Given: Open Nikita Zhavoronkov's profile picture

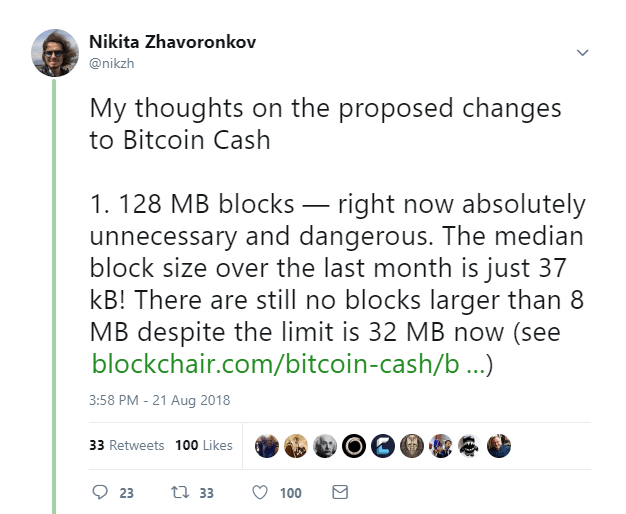Looking at the screenshot, I should [x=55, y=52].
